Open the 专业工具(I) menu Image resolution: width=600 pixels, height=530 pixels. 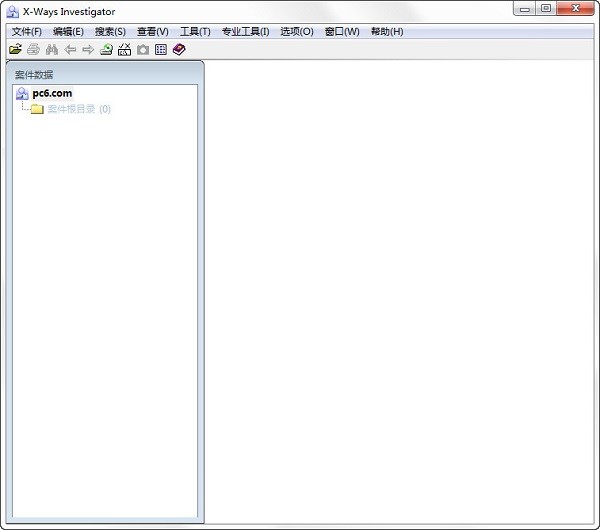point(246,32)
